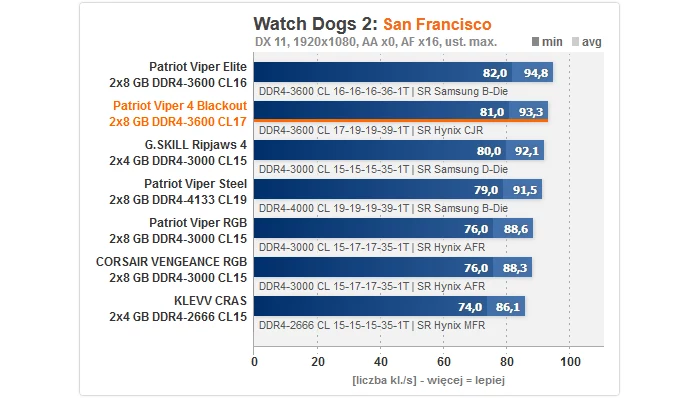
Task: Click the light gray avg legend square
Action: 575,42
